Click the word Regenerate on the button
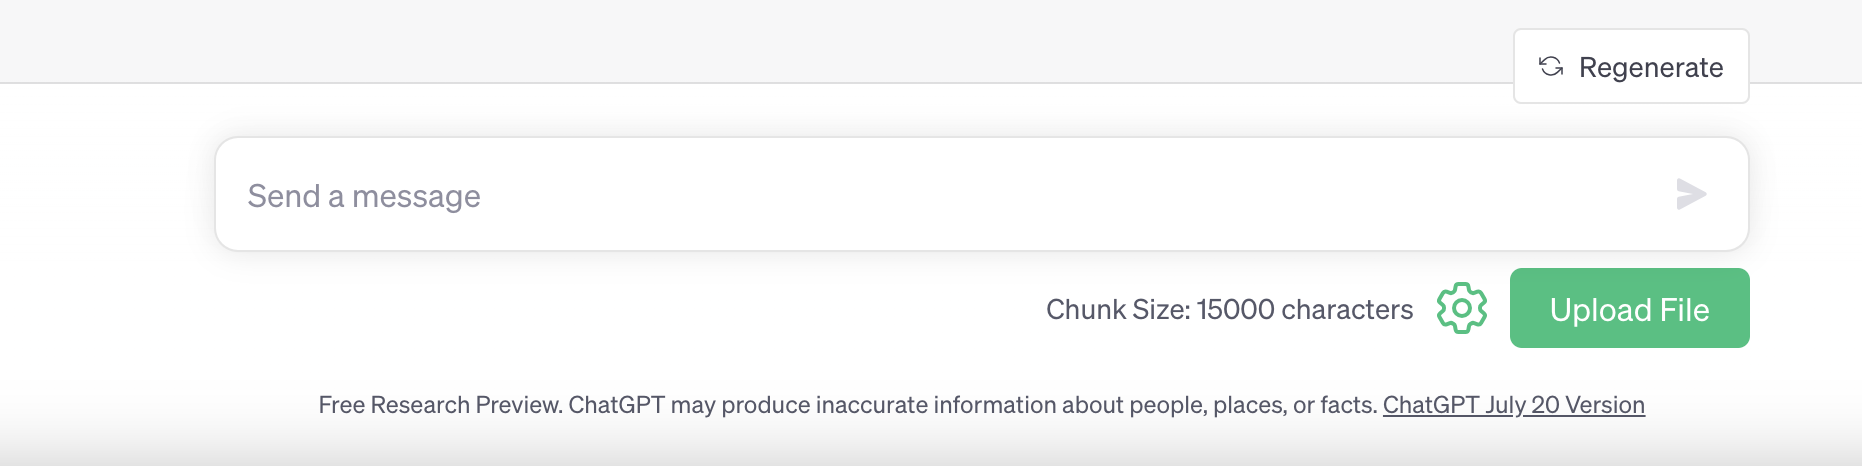The width and height of the screenshot is (1862, 466). pos(1650,67)
